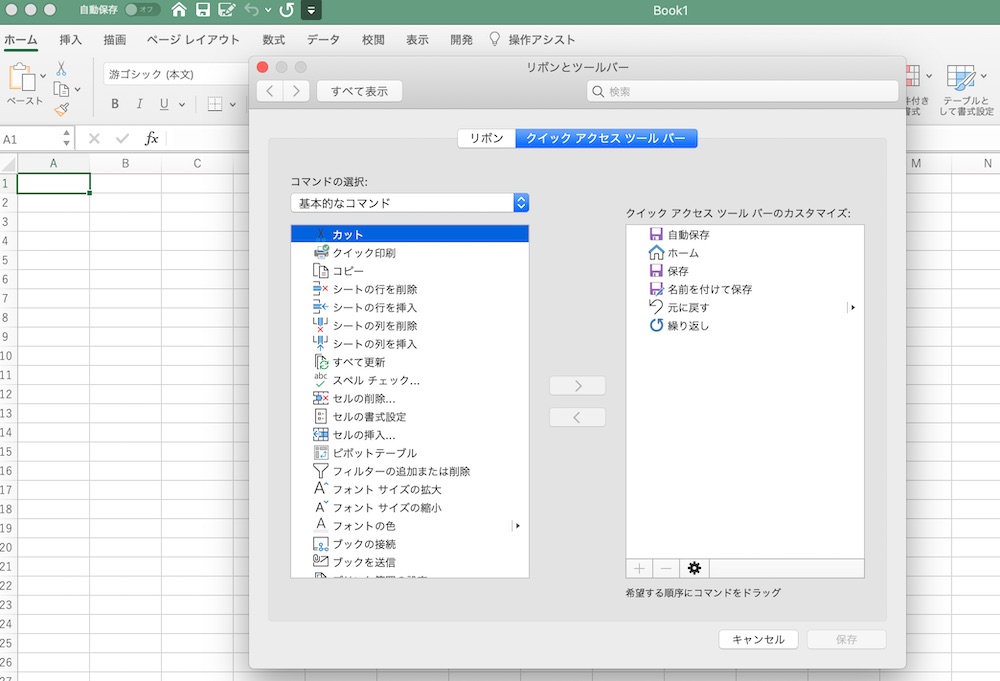Screen dimensions: 1000x681
Task: Select すべて更新 command
Action: click(409, 362)
